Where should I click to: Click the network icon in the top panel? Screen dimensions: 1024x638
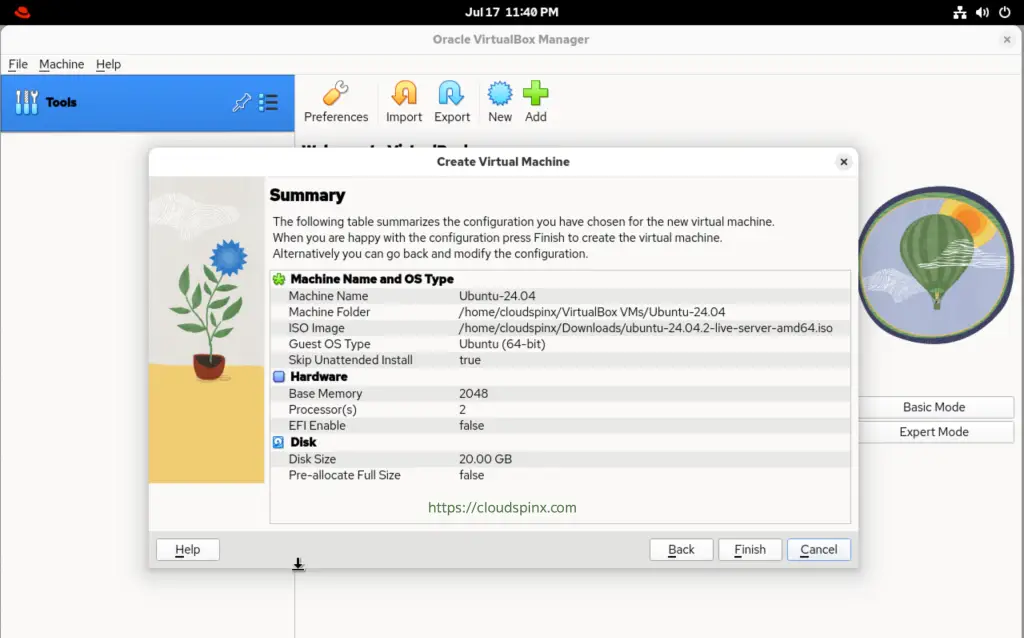[x=960, y=12]
